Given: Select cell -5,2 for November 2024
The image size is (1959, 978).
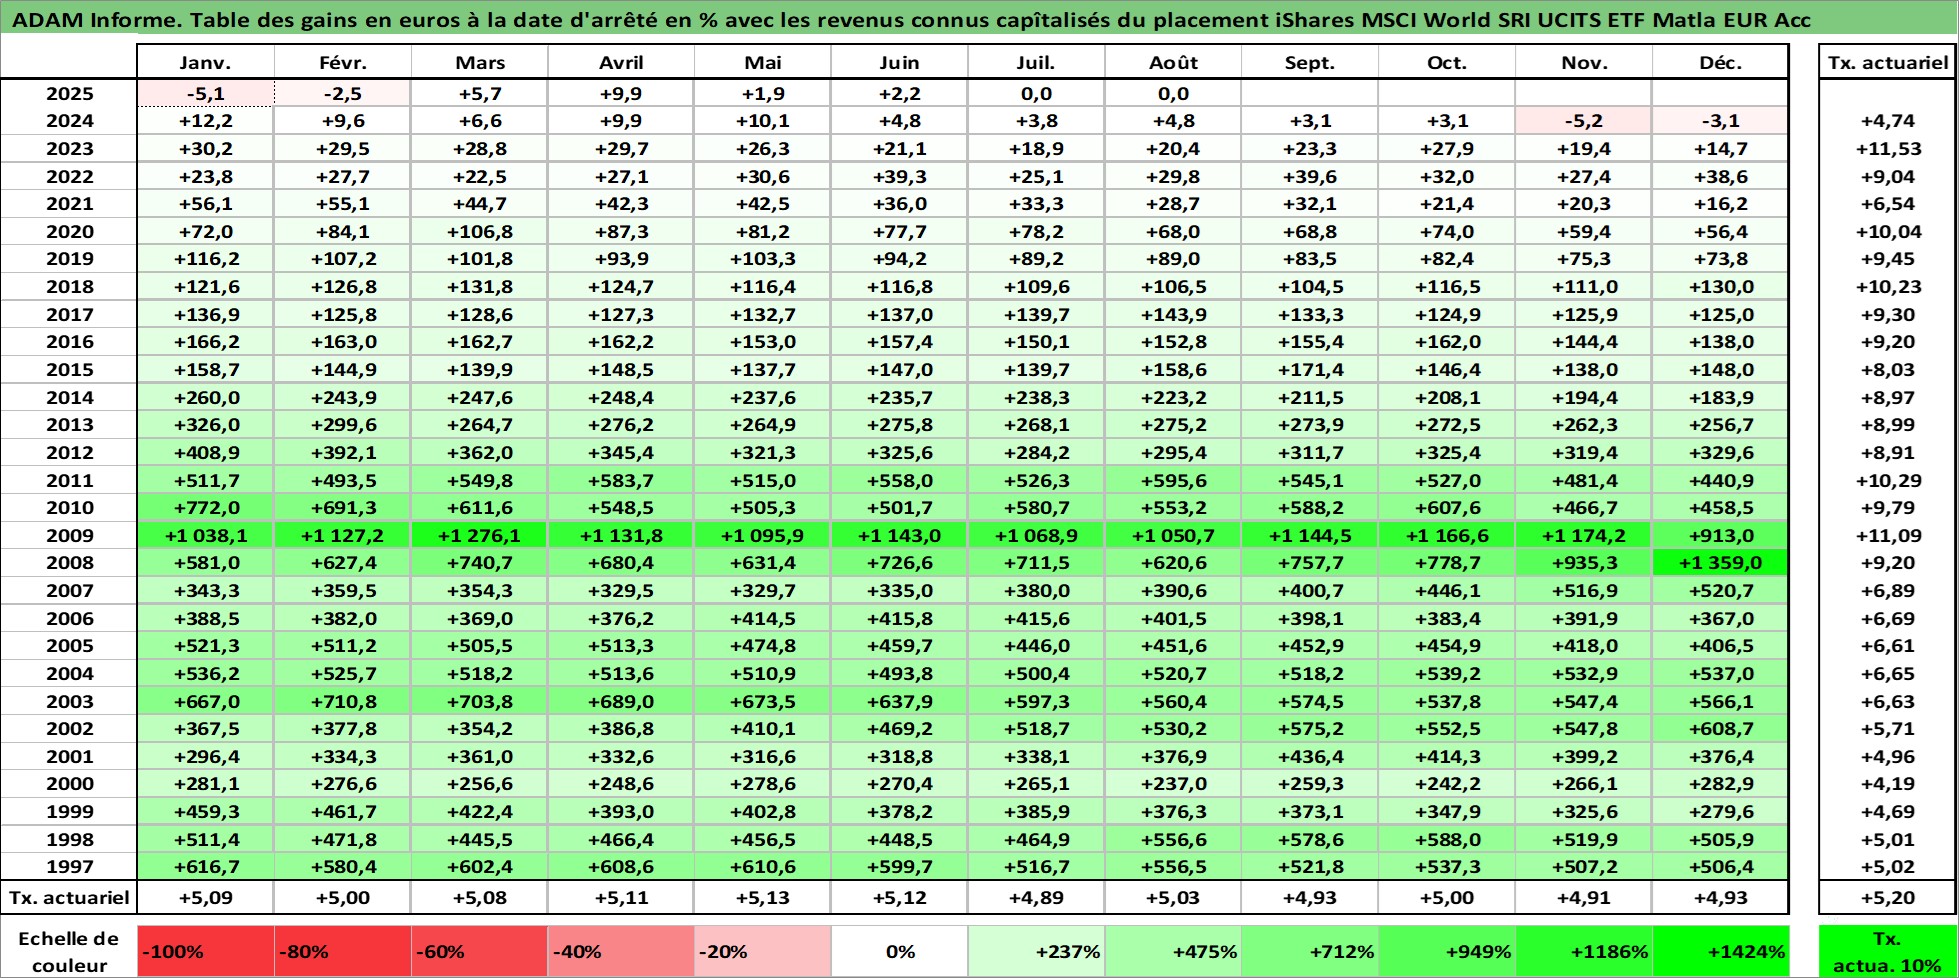Looking at the screenshot, I should pyautogui.click(x=1584, y=121).
